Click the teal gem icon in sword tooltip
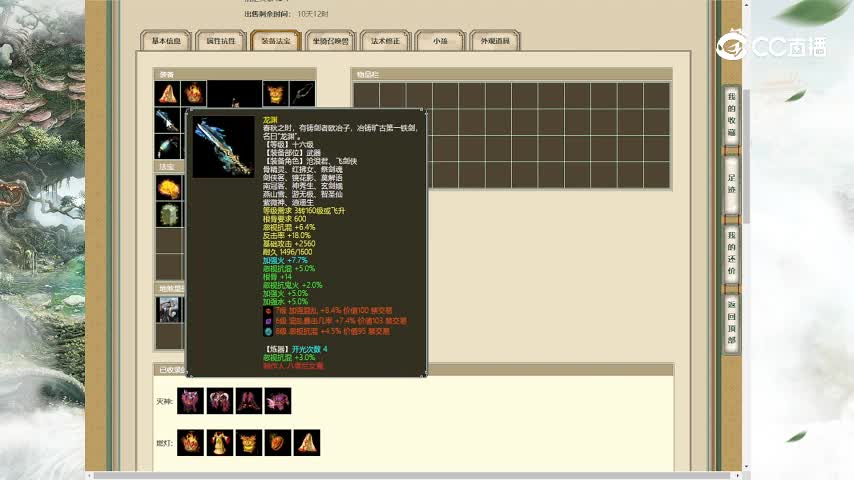Image resolution: width=854 pixels, height=480 pixels. click(268, 331)
